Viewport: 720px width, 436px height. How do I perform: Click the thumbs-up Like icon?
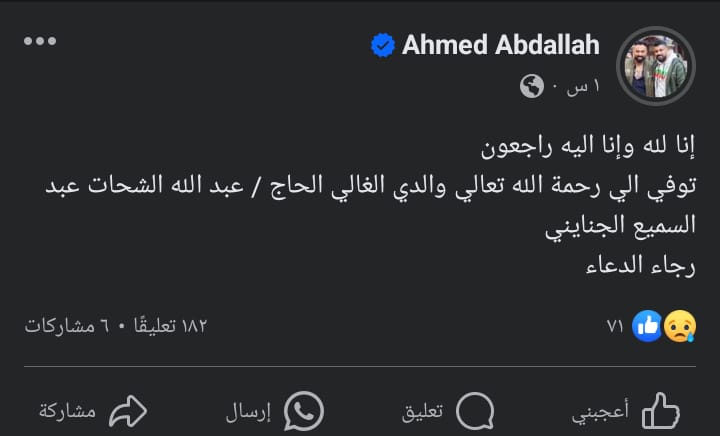pos(660,410)
